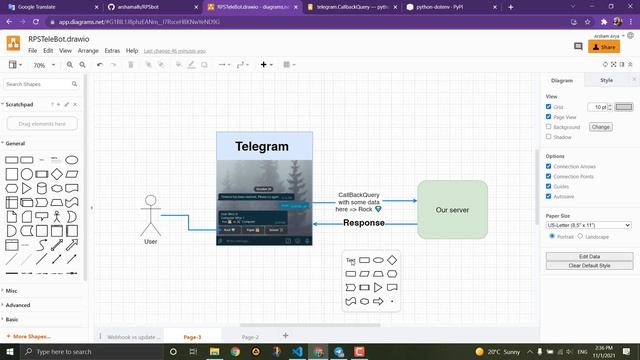
Task: Select the ellipse shape in General palette
Action: pos(71,160)
